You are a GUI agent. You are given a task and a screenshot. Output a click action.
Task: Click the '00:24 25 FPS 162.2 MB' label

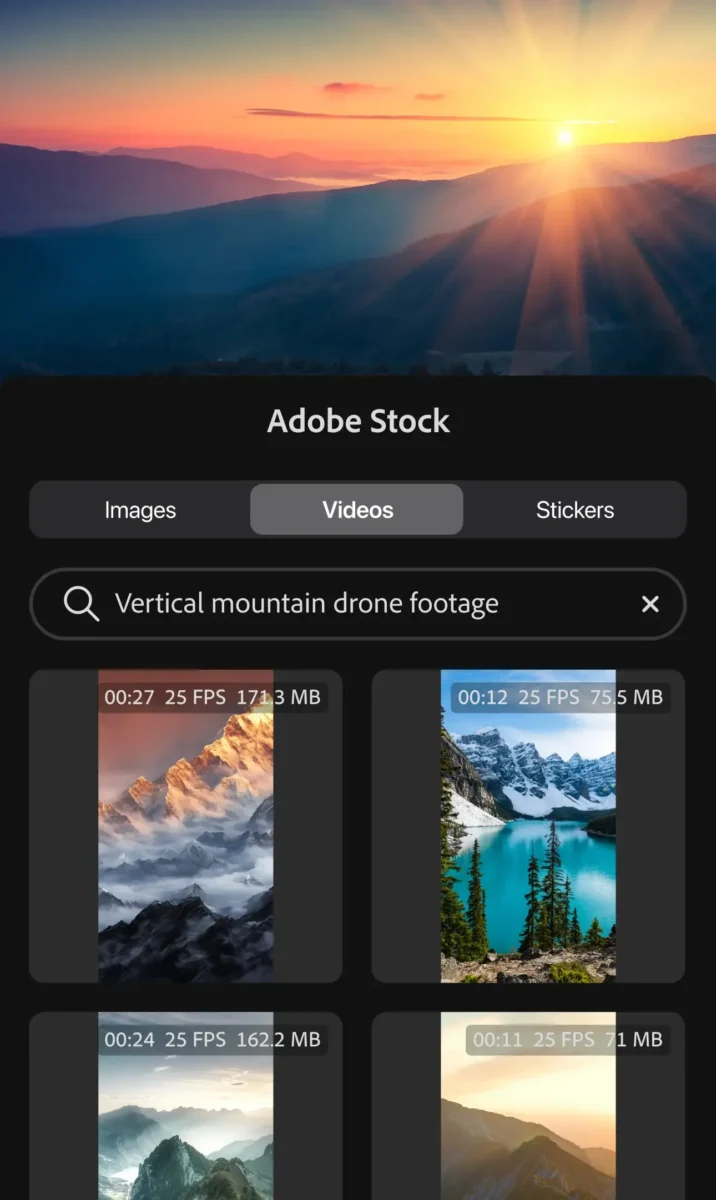[x=212, y=1040]
